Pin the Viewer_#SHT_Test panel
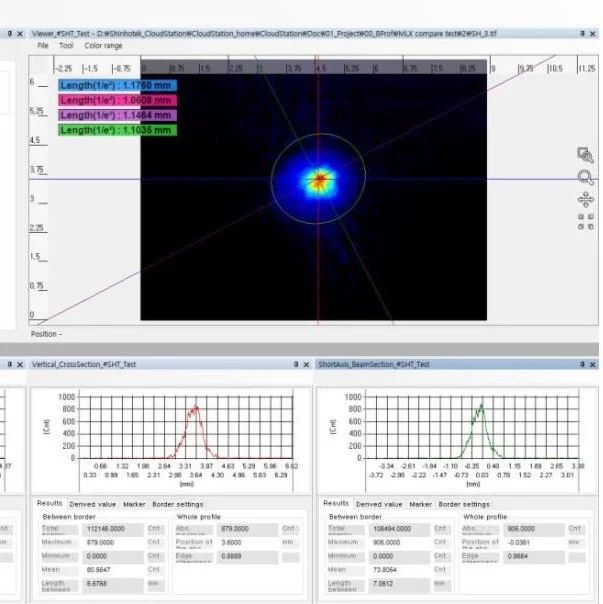 click(x=582, y=34)
